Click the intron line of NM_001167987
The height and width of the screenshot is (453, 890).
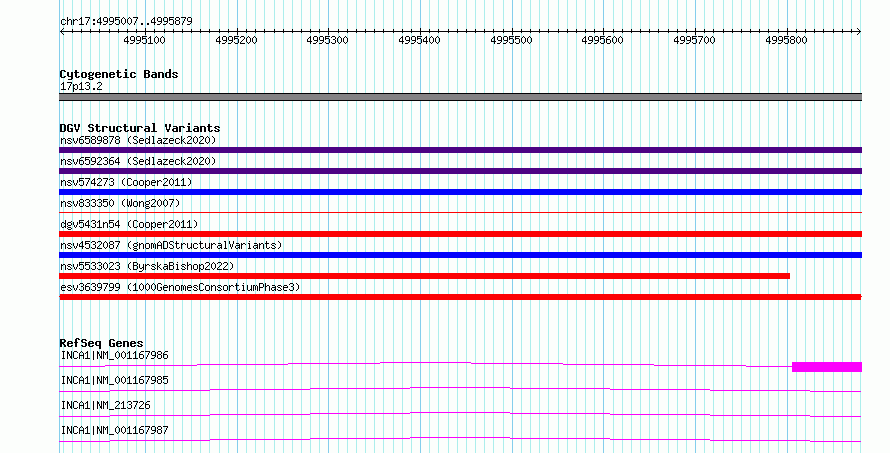(x=460, y=437)
